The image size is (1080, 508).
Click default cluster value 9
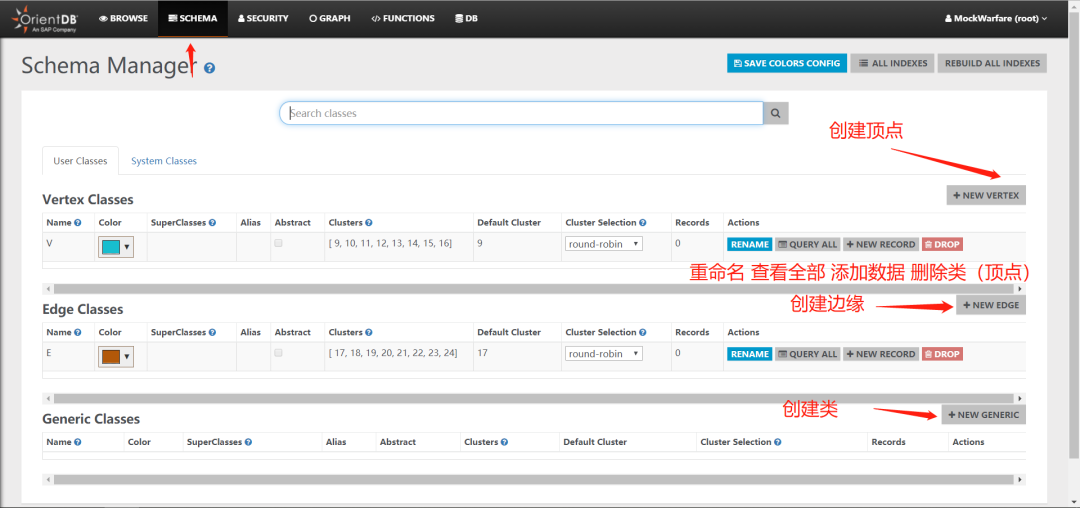pyautogui.click(x=479, y=244)
